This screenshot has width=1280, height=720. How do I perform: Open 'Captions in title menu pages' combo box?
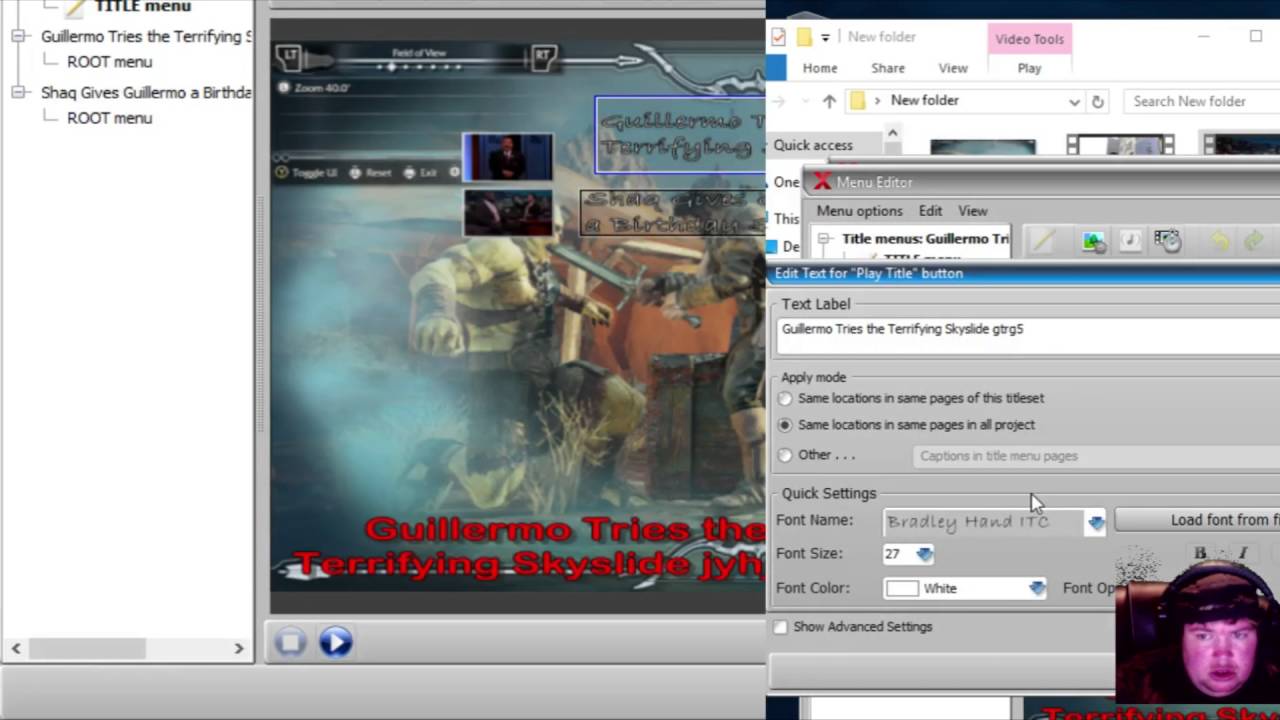point(1095,456)
